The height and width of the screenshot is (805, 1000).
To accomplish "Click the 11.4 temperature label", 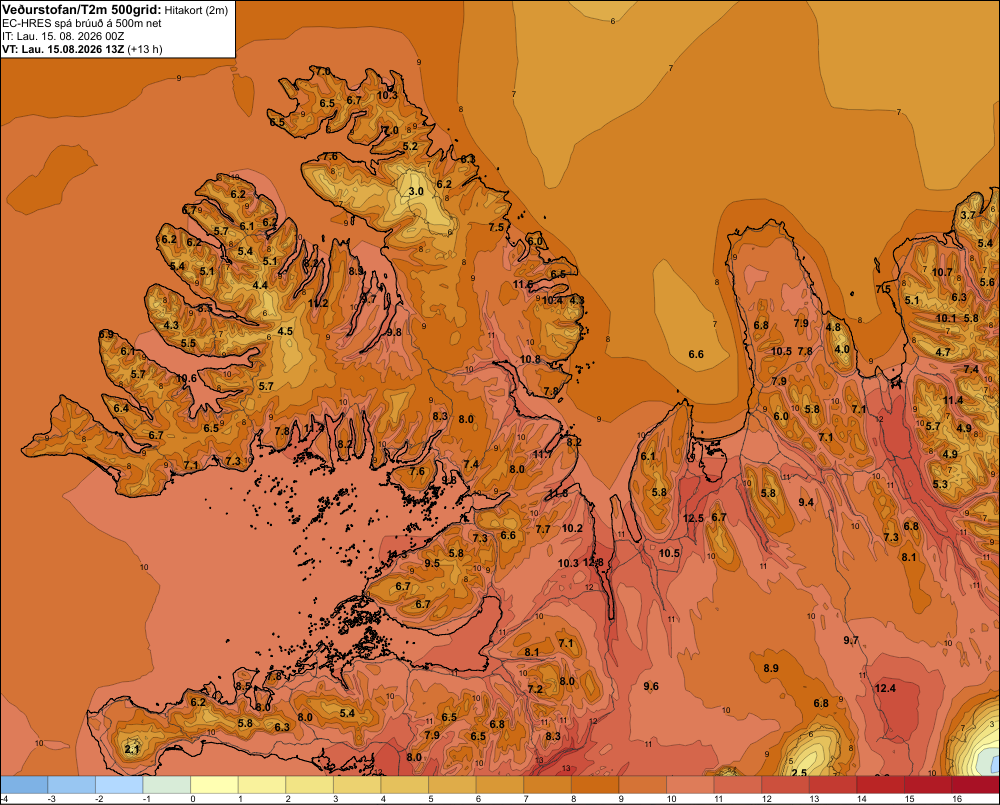I will tap(953, 400).
